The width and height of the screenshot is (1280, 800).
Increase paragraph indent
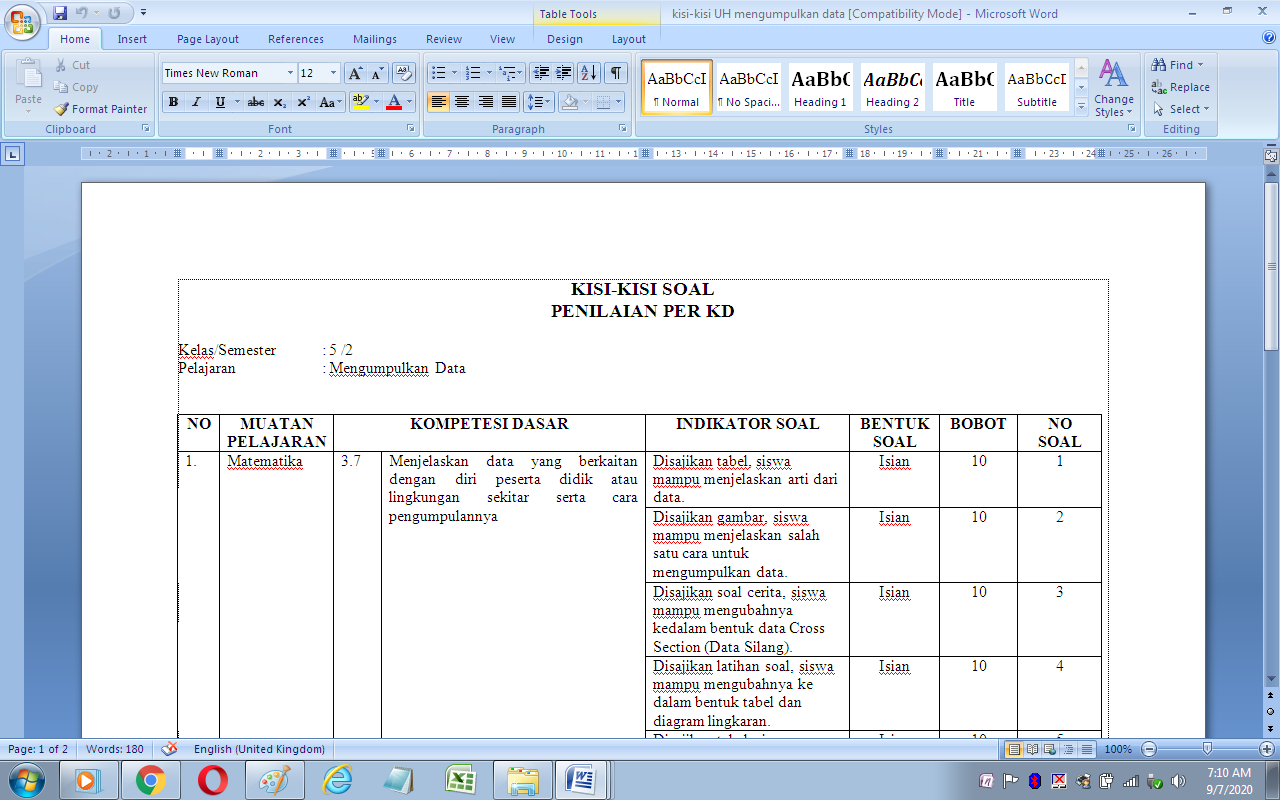click(564, 73)
